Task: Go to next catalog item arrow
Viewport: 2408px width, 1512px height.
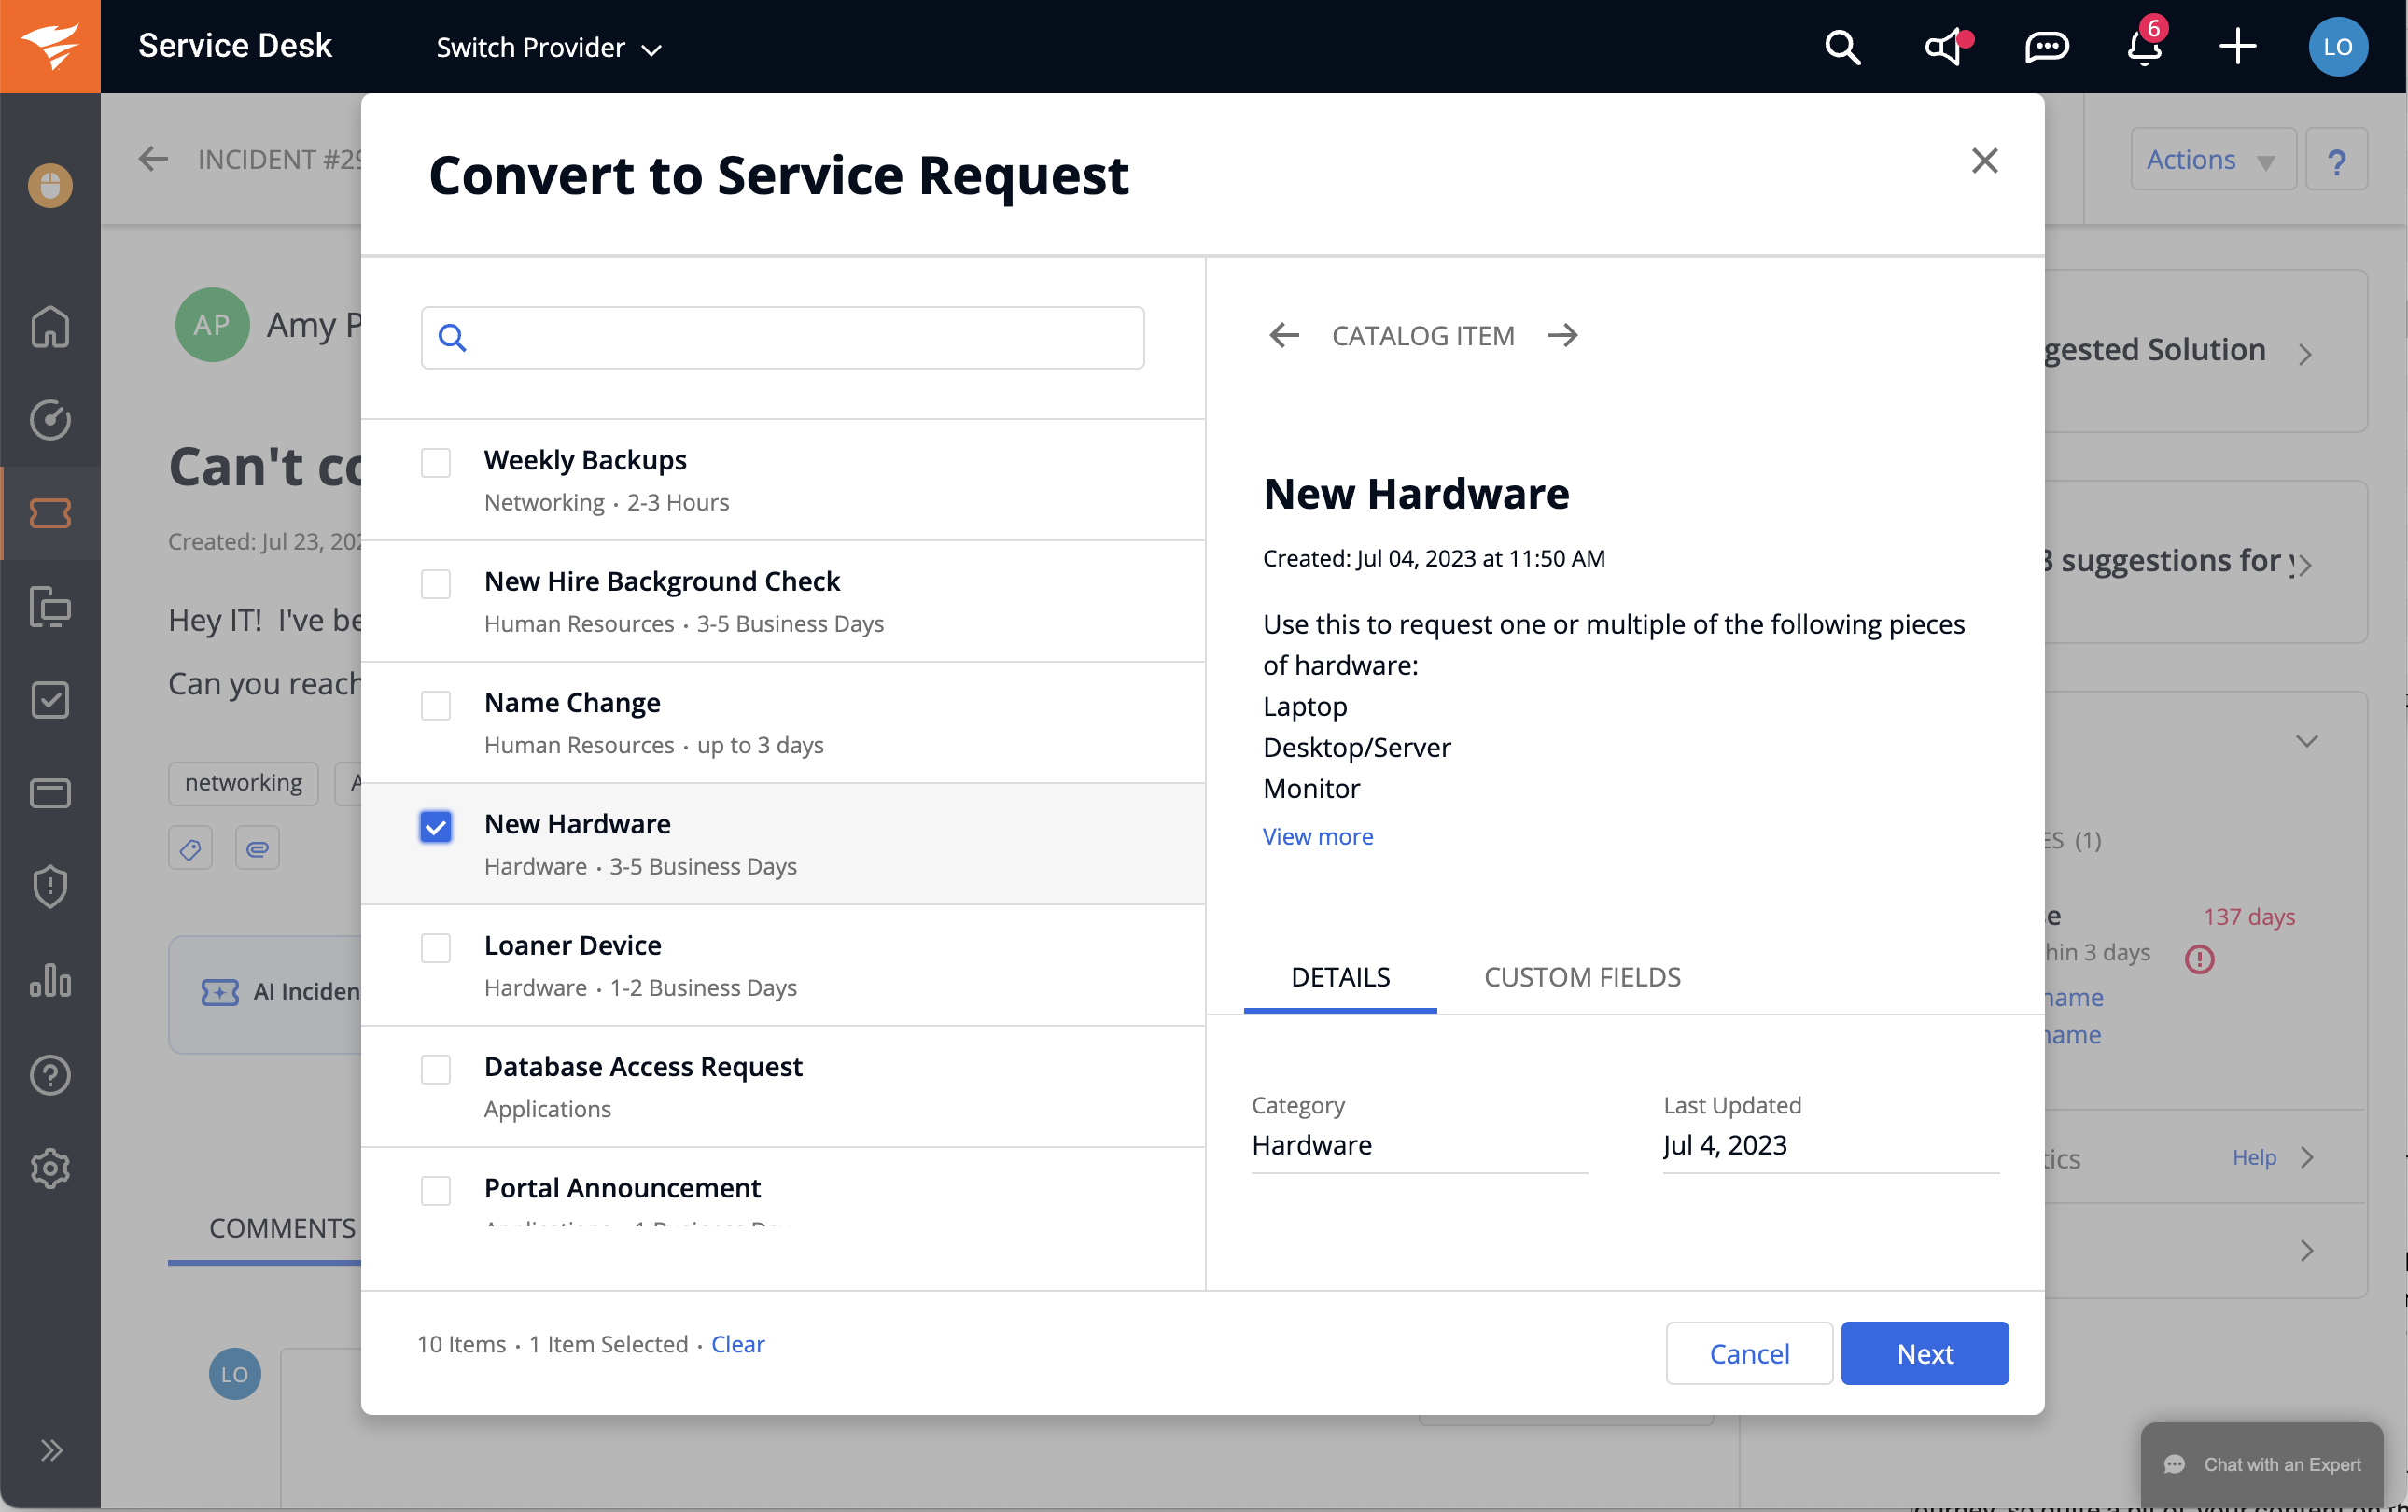Action: coord(1563,336)
